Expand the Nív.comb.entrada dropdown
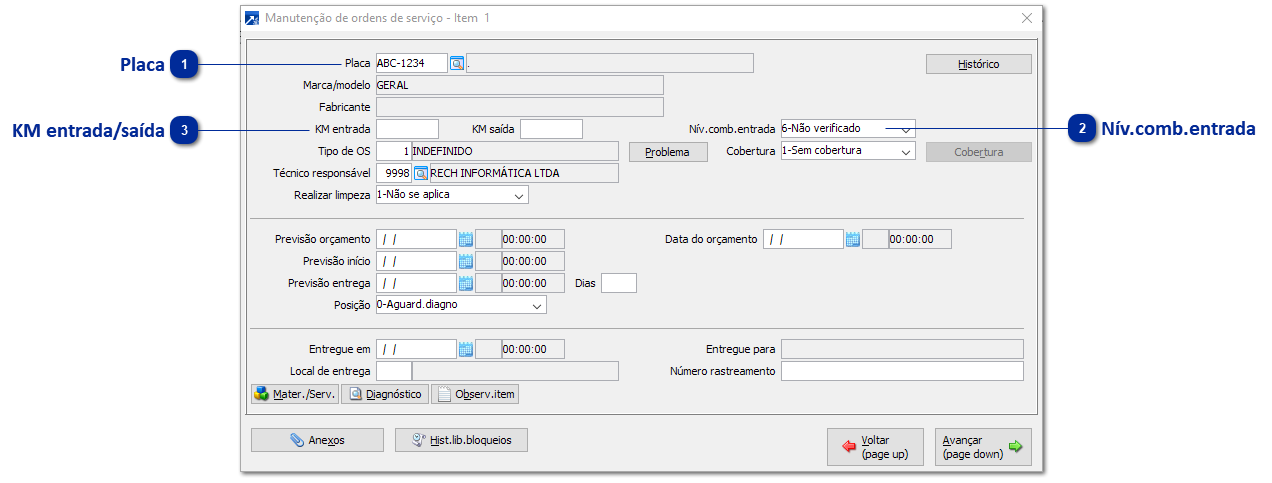The height and width of the screenshot is (483, 1272). coord(905,129)
